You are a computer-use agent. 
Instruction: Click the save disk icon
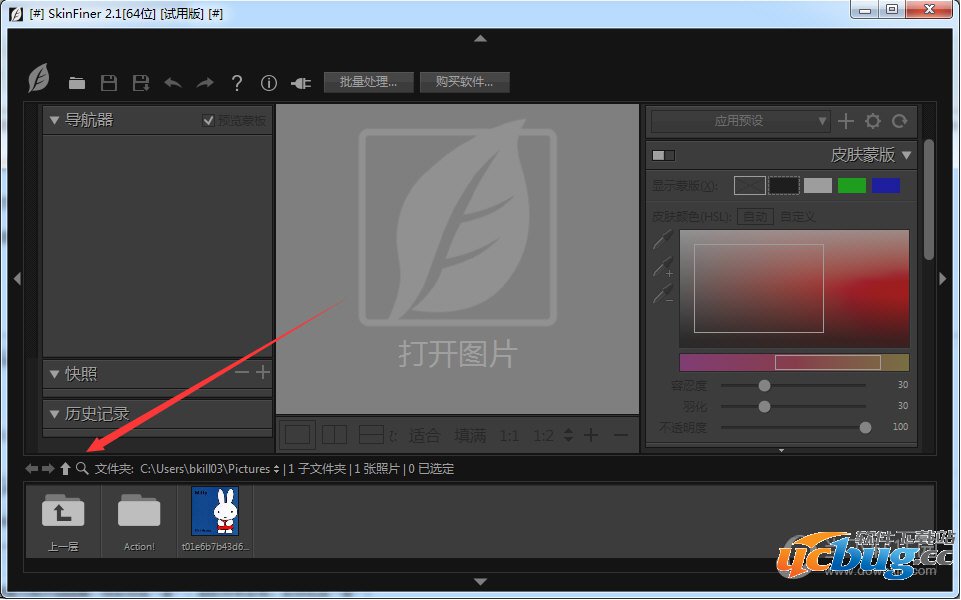tap(109, 83)
